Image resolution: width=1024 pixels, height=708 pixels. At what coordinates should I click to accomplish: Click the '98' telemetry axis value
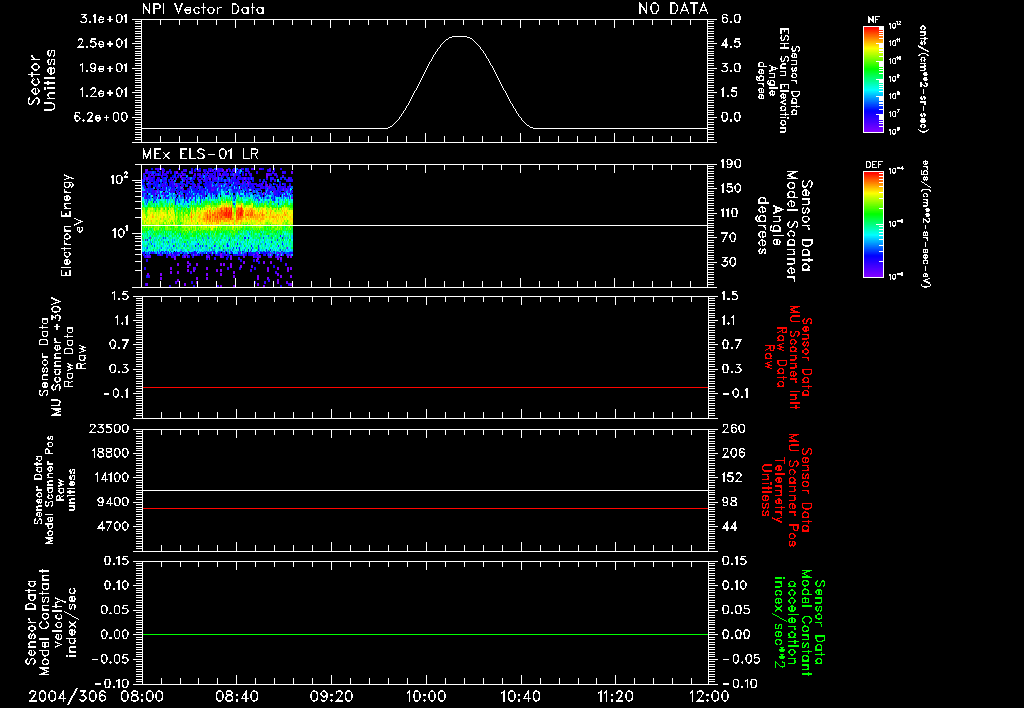729,502
